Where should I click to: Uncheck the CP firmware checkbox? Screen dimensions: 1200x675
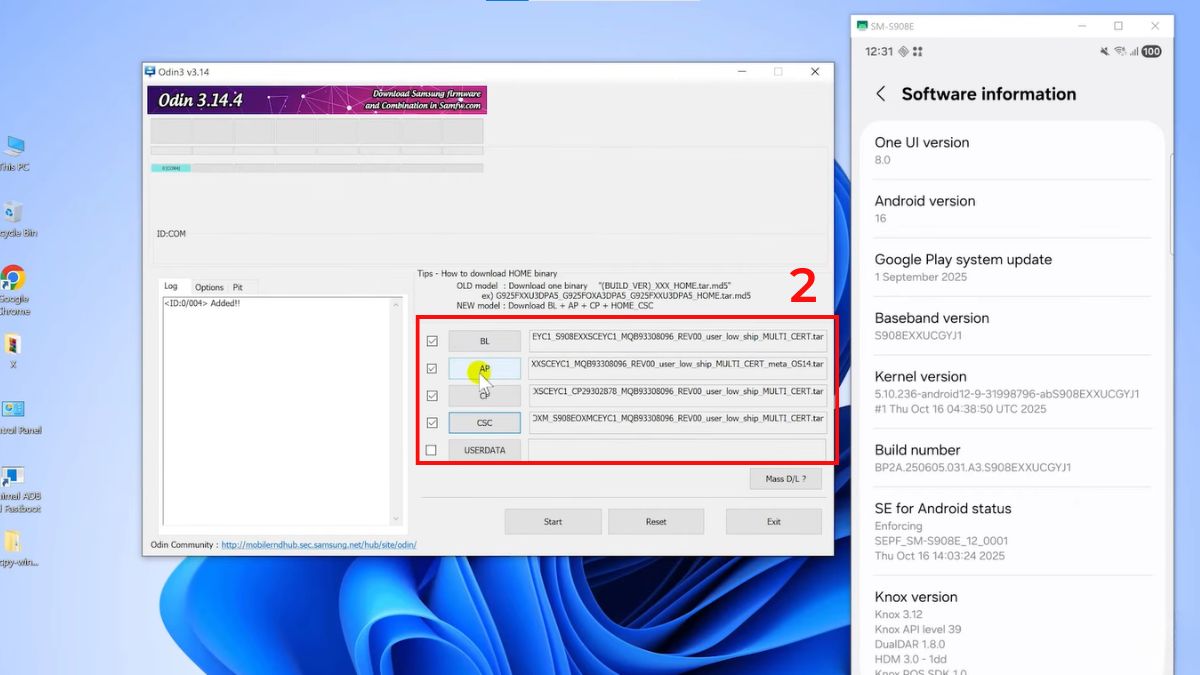pyautogui.click(x=432, y=395)
